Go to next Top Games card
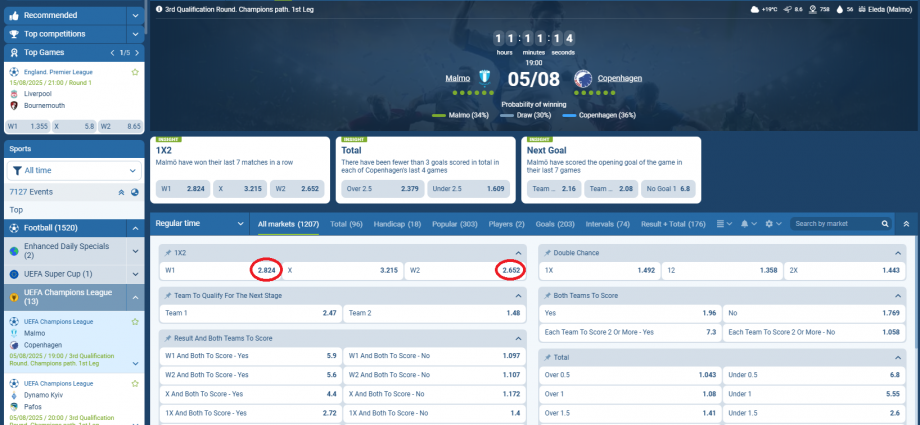 [137, 53]
